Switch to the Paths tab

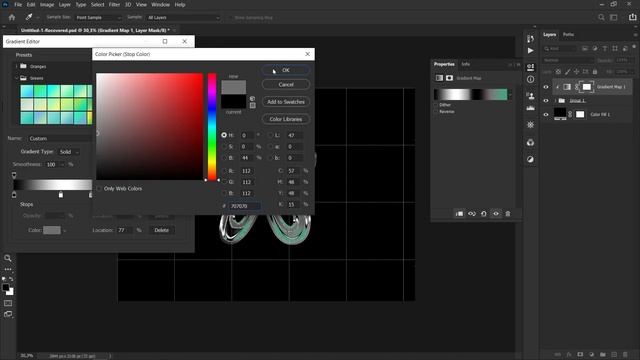point(568,35)
